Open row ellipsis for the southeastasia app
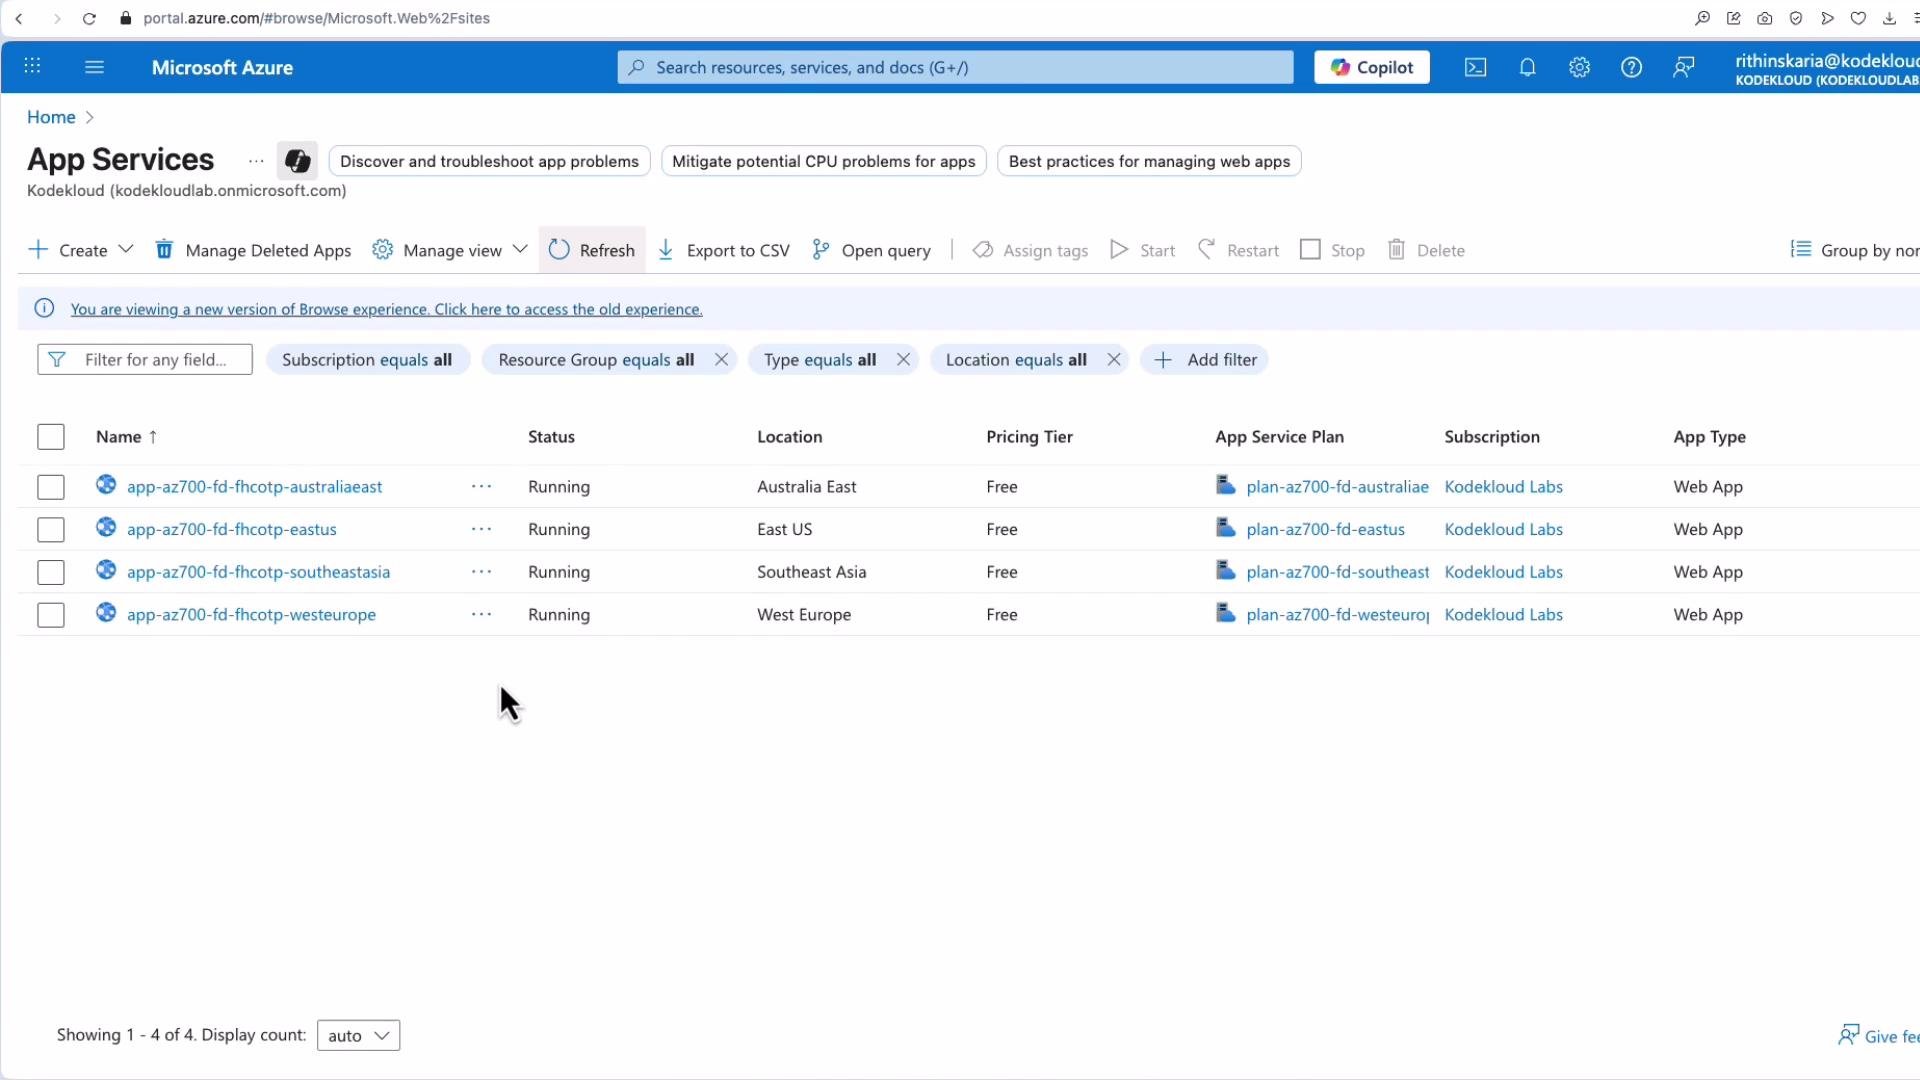Viewport: 1920px width, 1080px height. pyautogui.click(x=481, y=571)
